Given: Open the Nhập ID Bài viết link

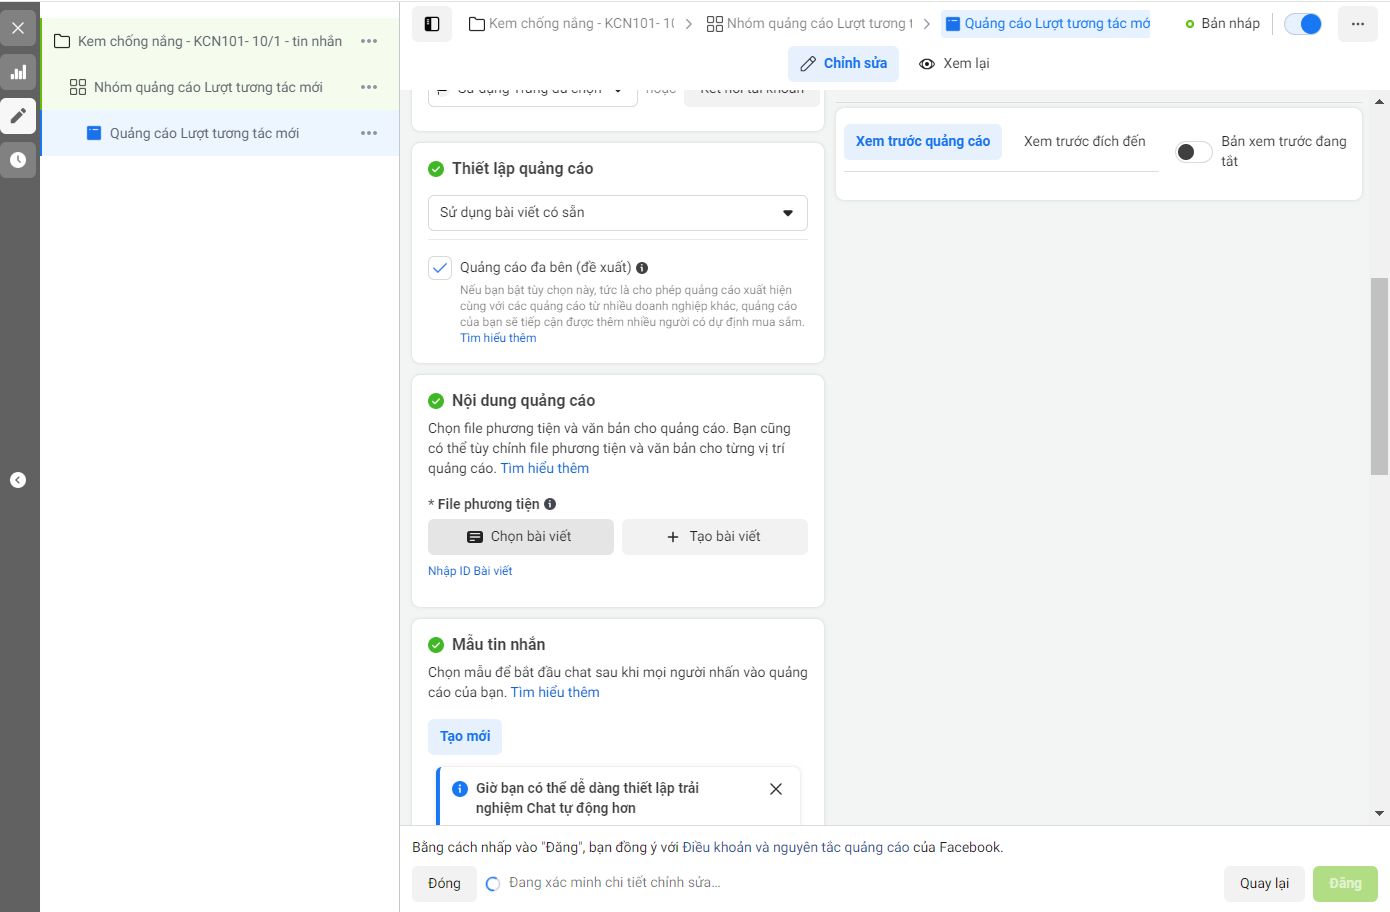Looking at the screenshot, I should tap(470, 571).
